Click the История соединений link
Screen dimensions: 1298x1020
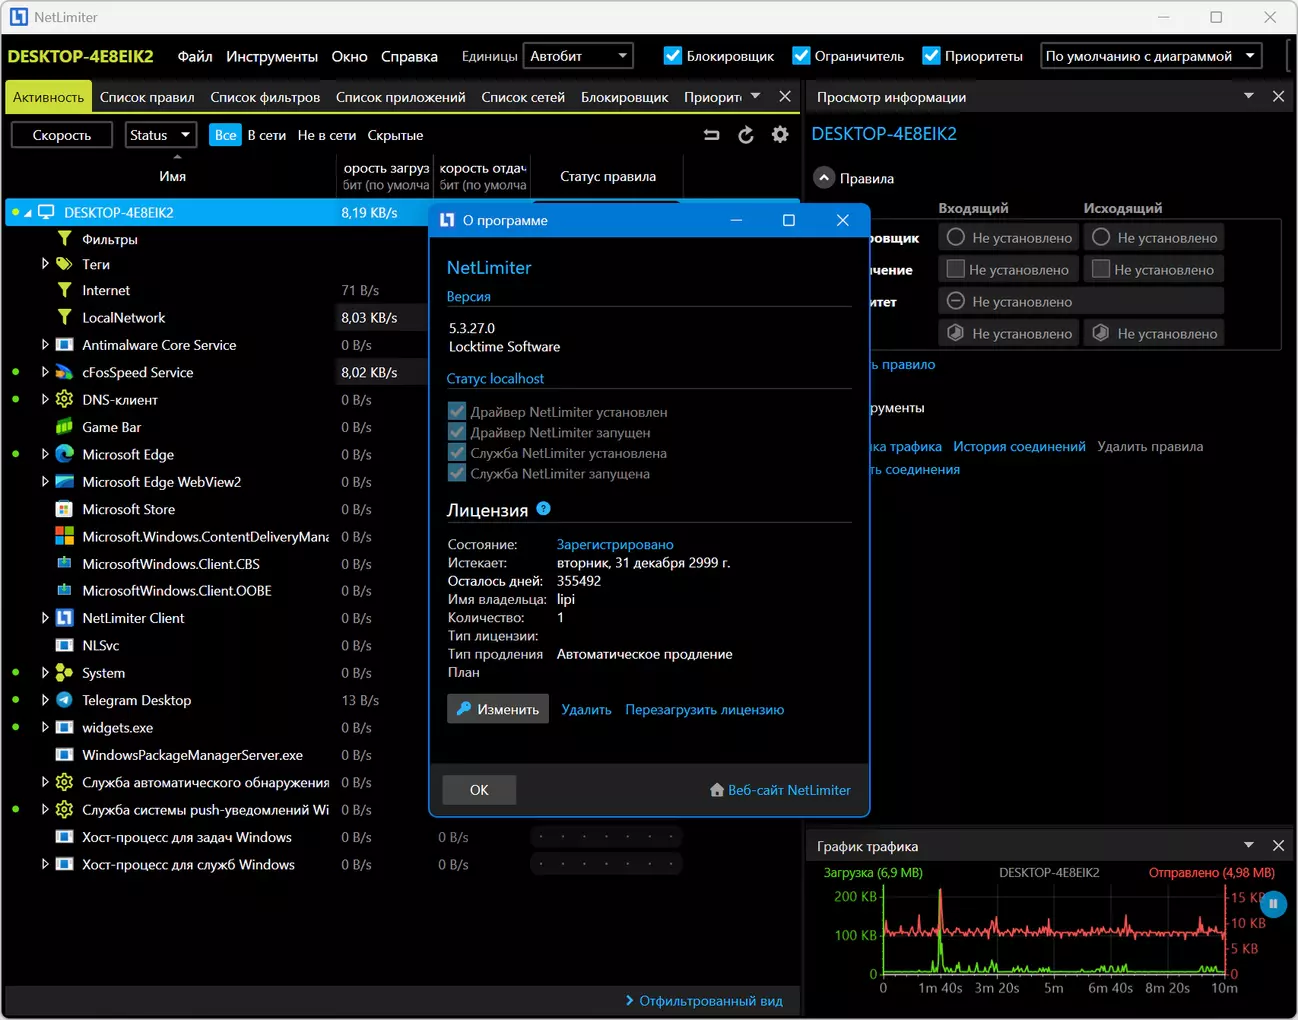[x=1019, y=447]
